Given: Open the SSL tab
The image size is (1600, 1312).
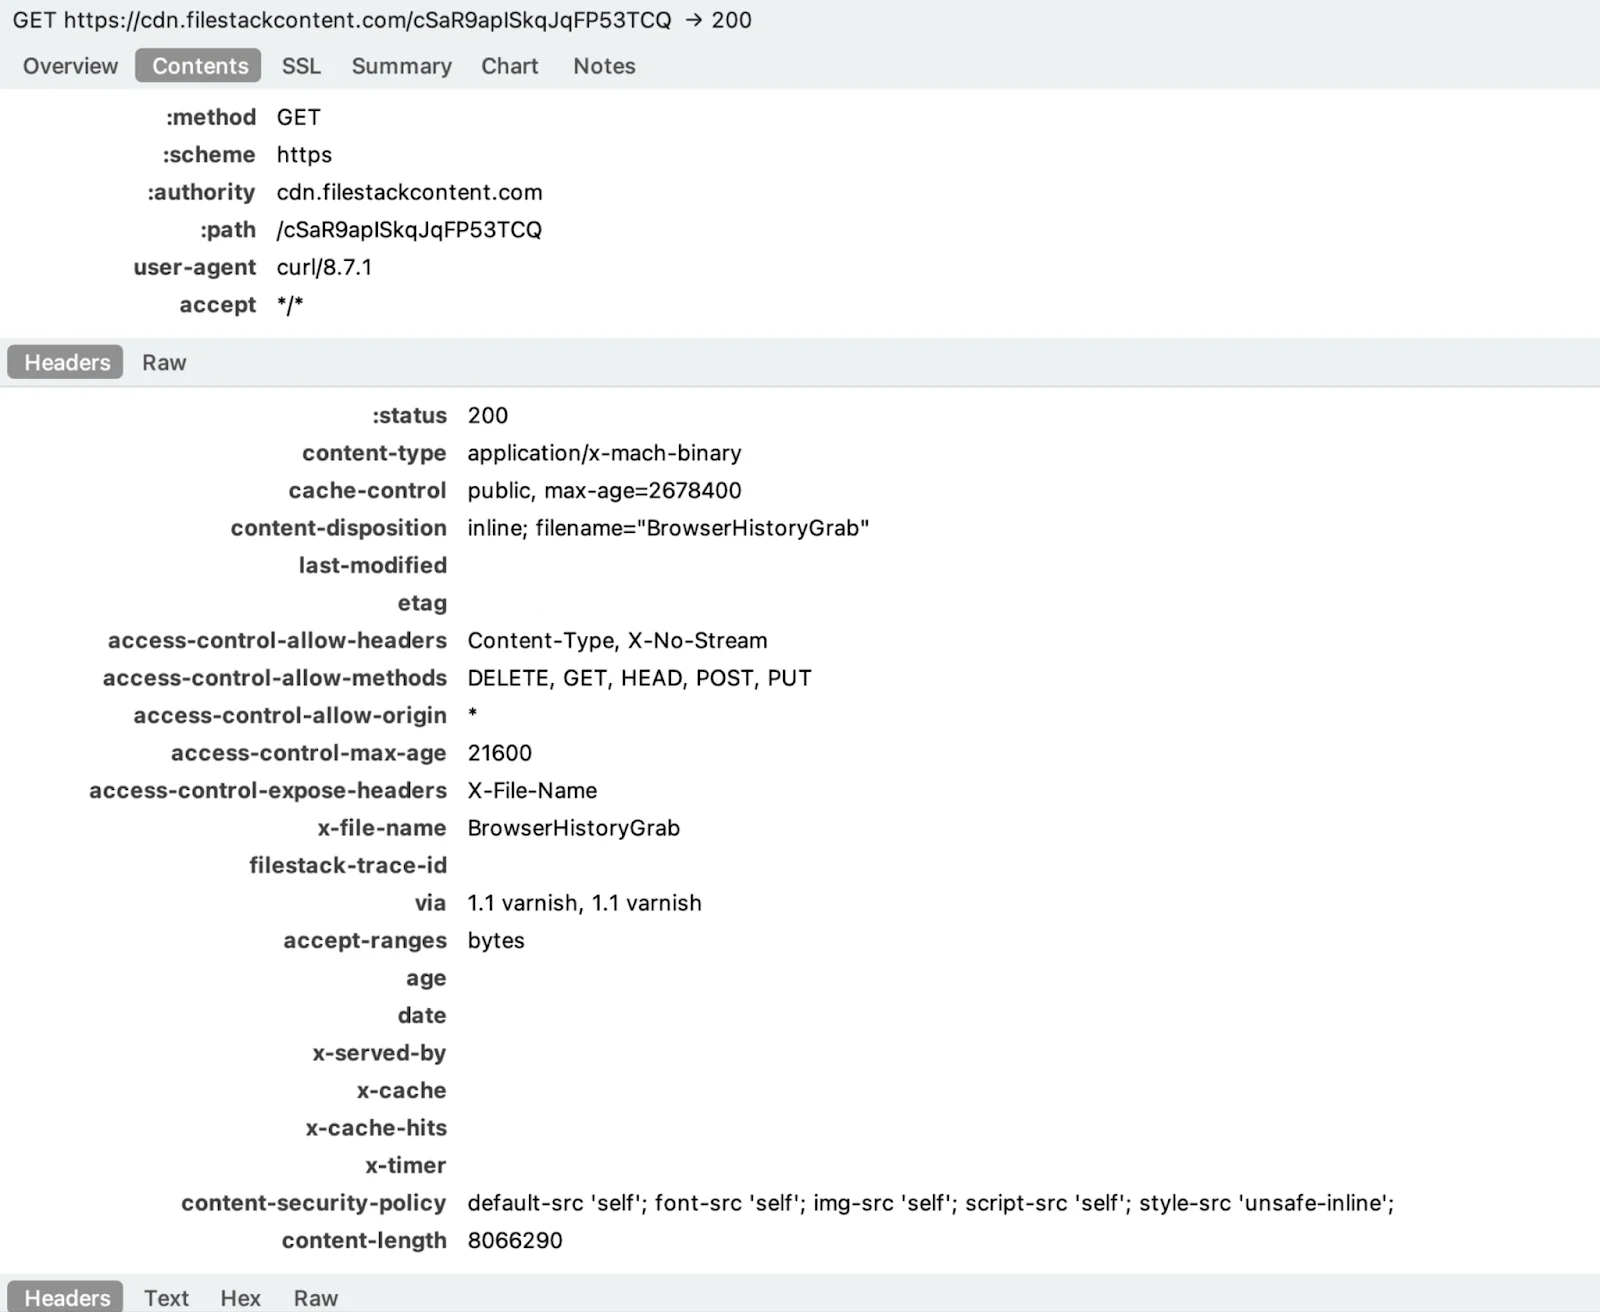Looking at the screenshot, I should [x=301, y=66].
